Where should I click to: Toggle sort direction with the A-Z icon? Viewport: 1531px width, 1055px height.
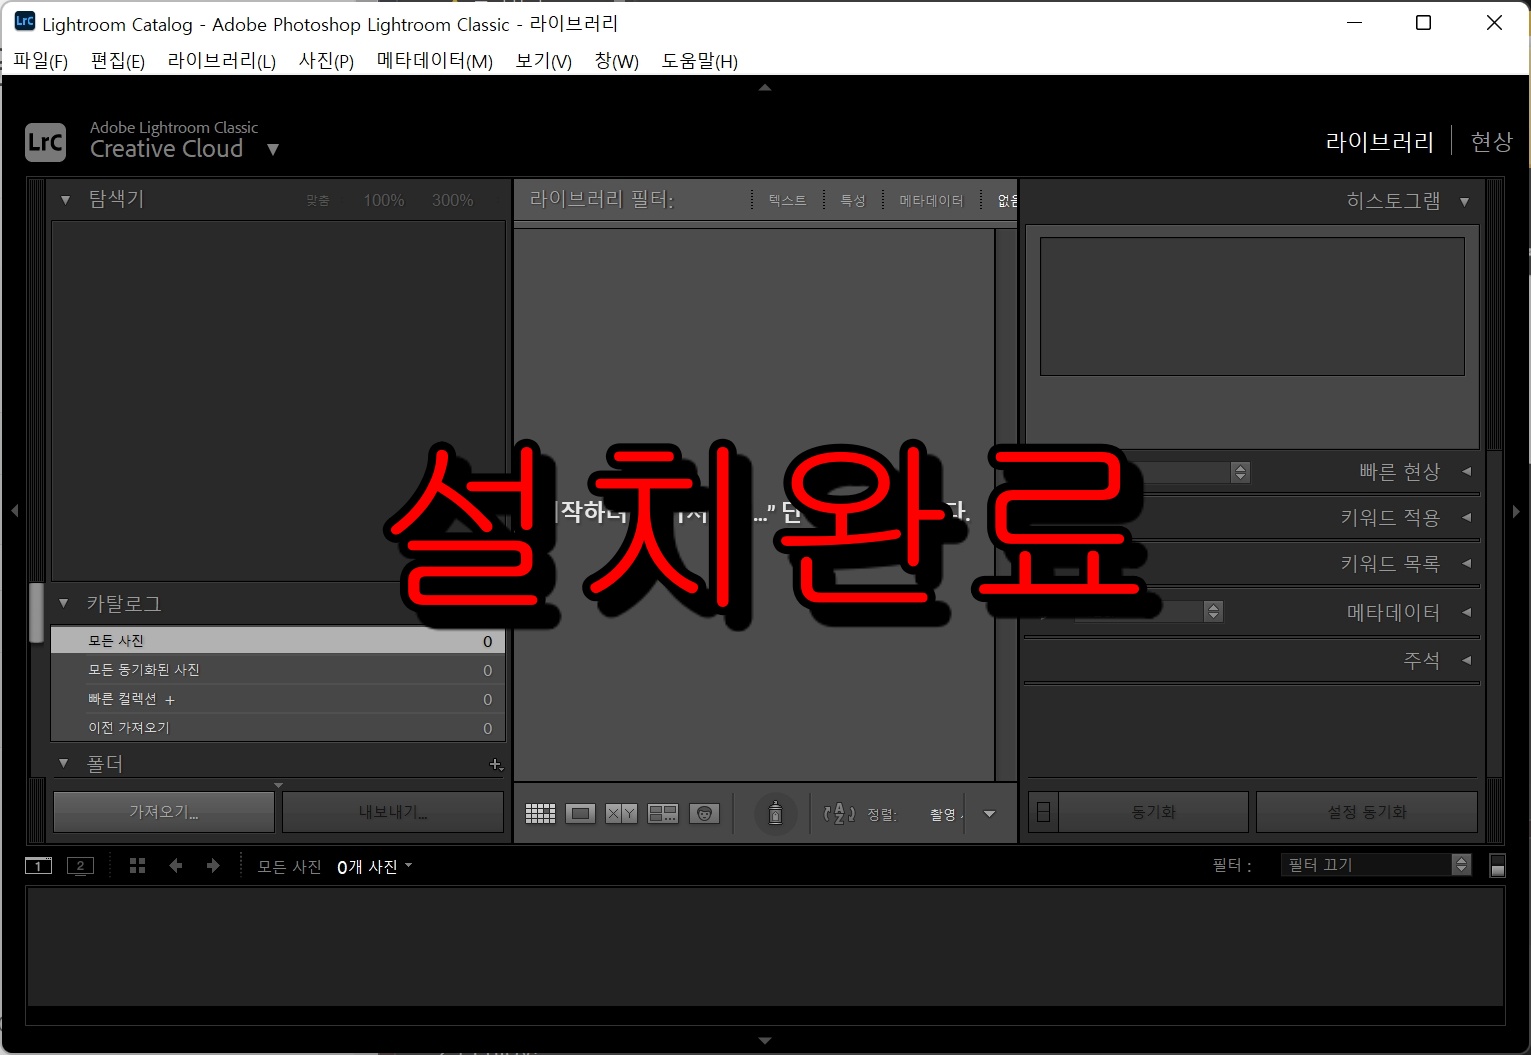coord(838,813)
